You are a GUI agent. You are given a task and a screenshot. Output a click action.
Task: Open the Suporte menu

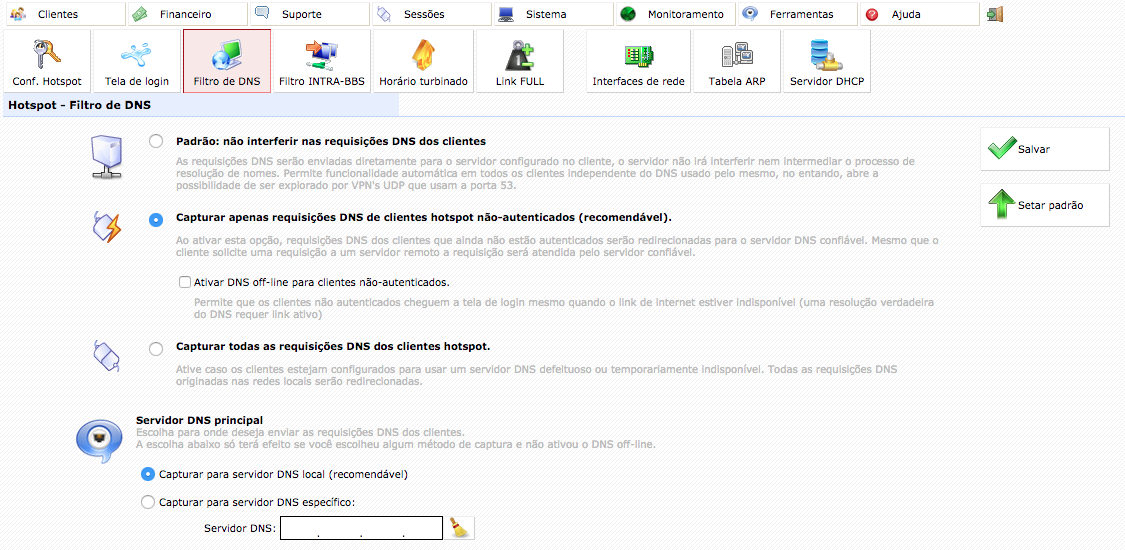(x=309, y=14)
